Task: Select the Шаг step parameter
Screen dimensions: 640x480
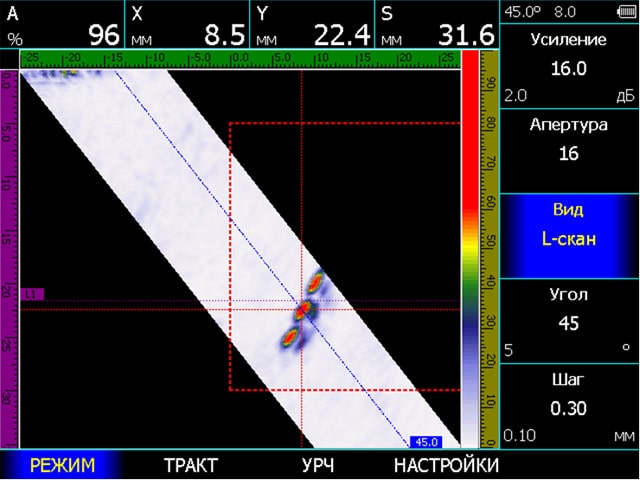Action: click(569, 407)
